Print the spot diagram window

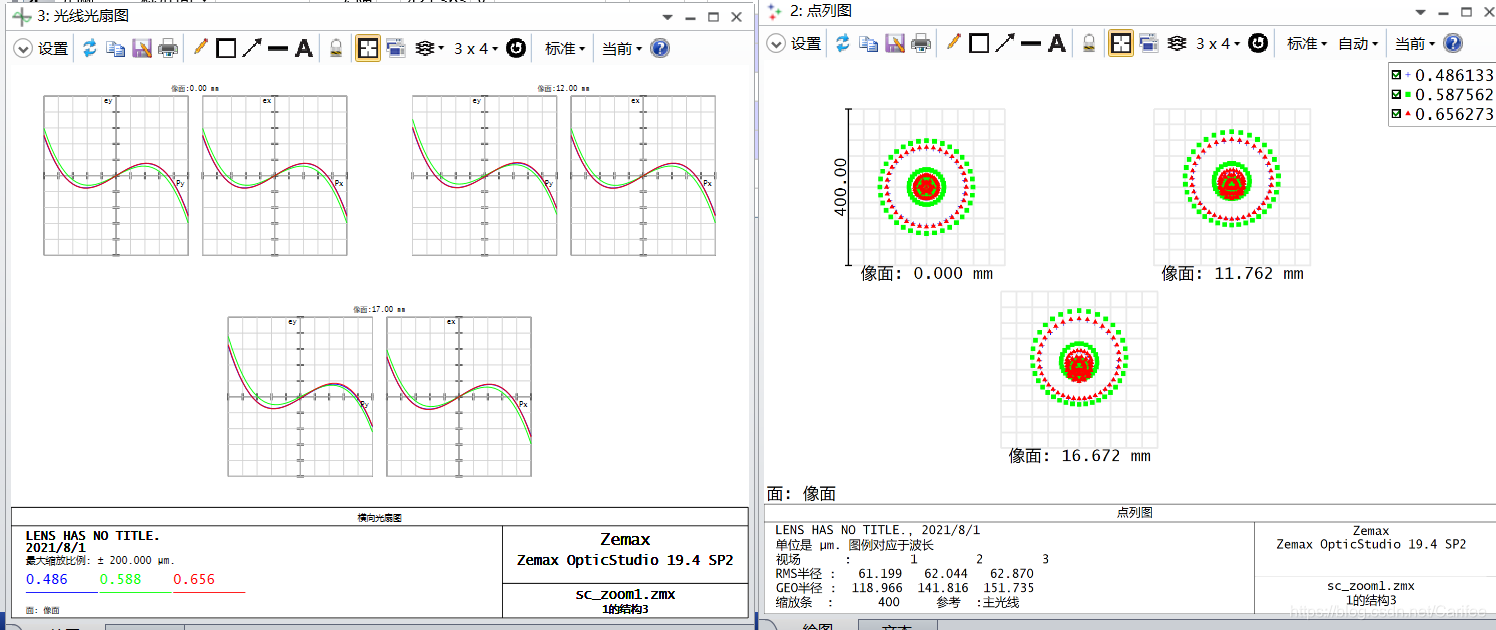tap(922, 44)
